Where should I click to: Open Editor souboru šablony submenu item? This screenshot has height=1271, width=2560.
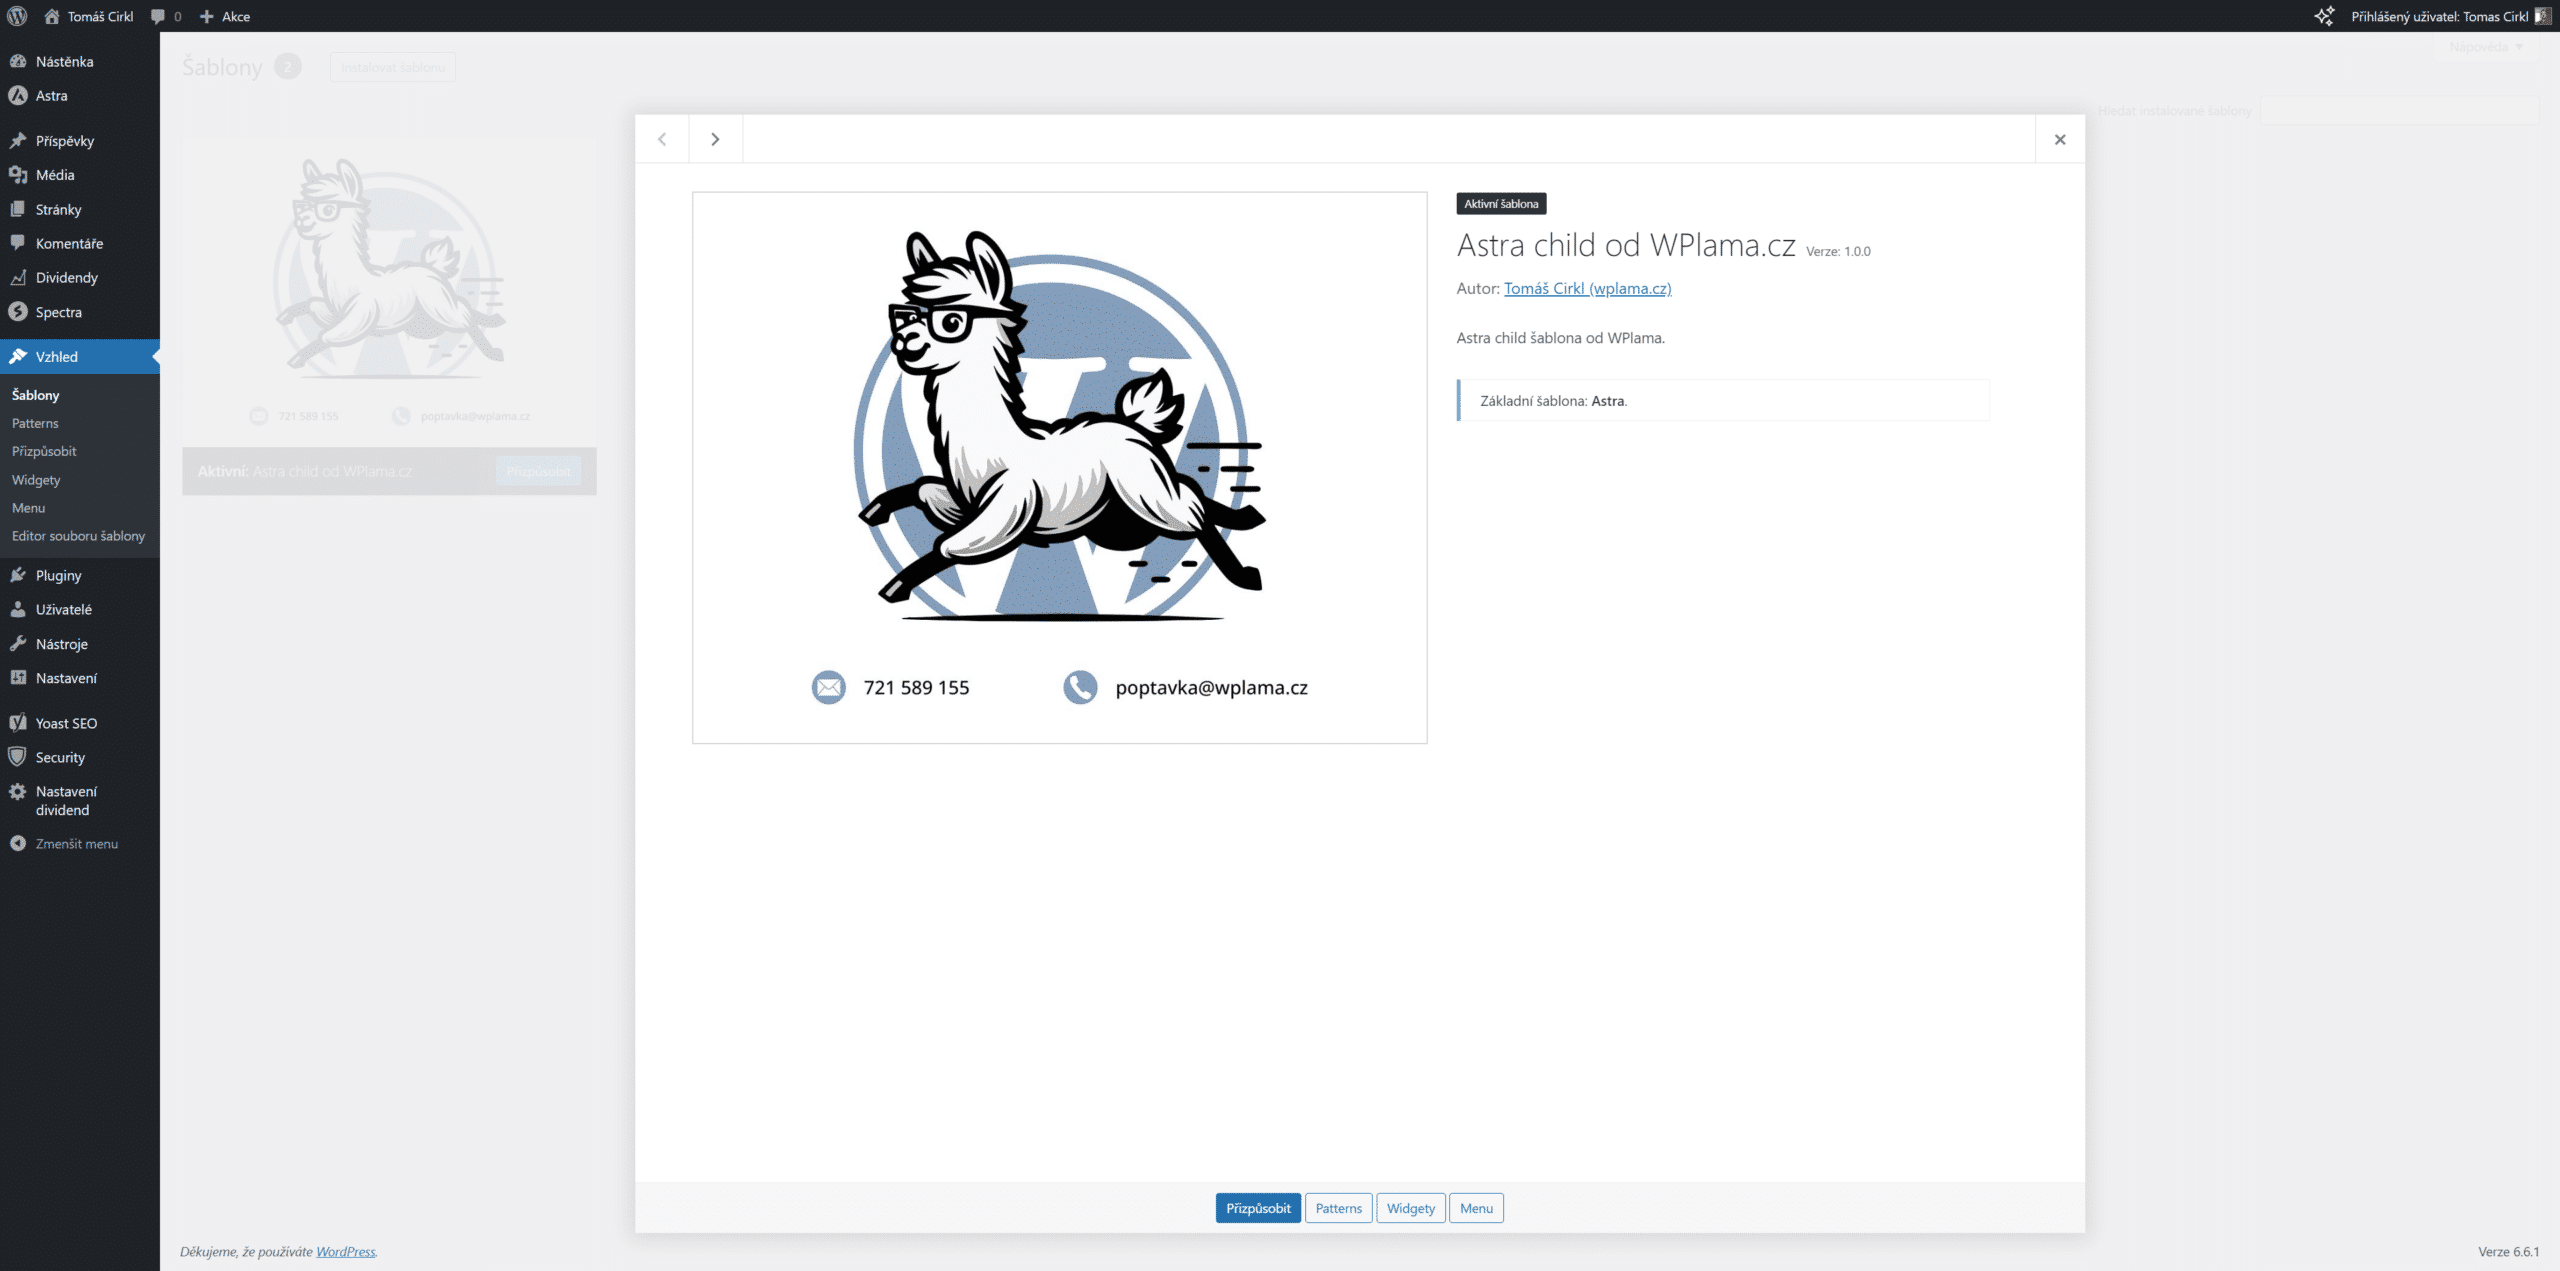80,536
